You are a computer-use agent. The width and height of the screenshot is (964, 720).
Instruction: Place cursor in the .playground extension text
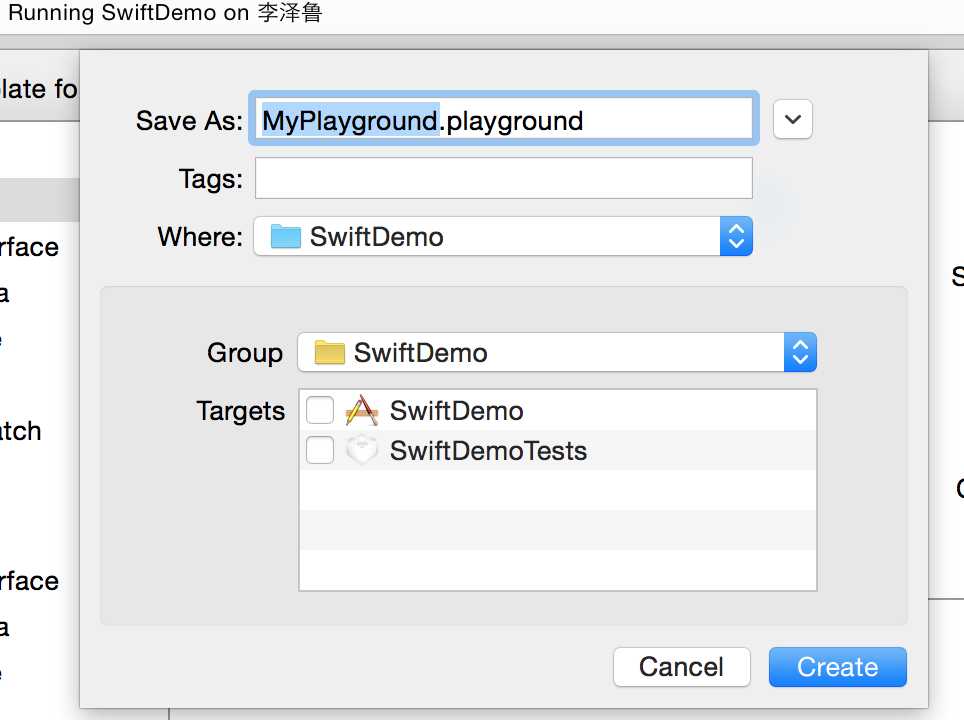coord(513,121)
